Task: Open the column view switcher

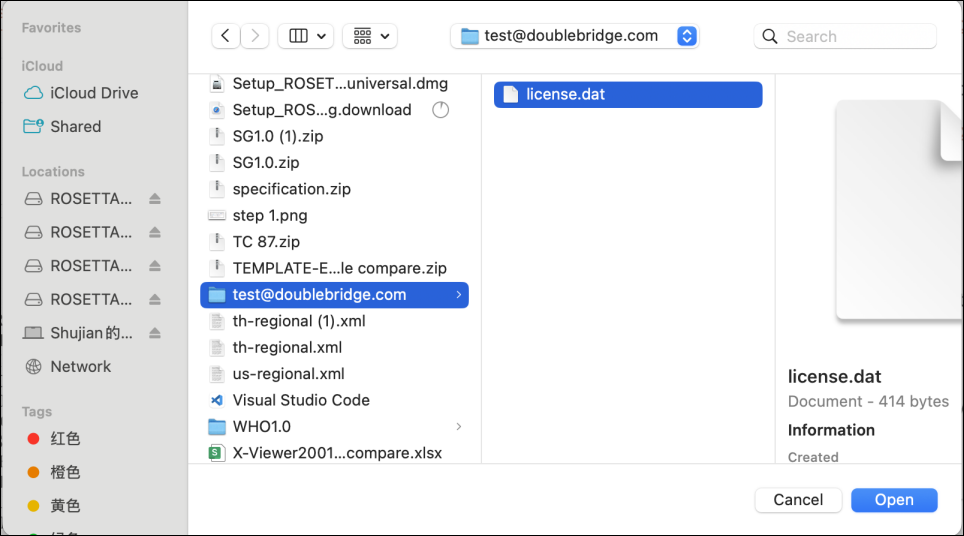Action: tap(305, 36)
